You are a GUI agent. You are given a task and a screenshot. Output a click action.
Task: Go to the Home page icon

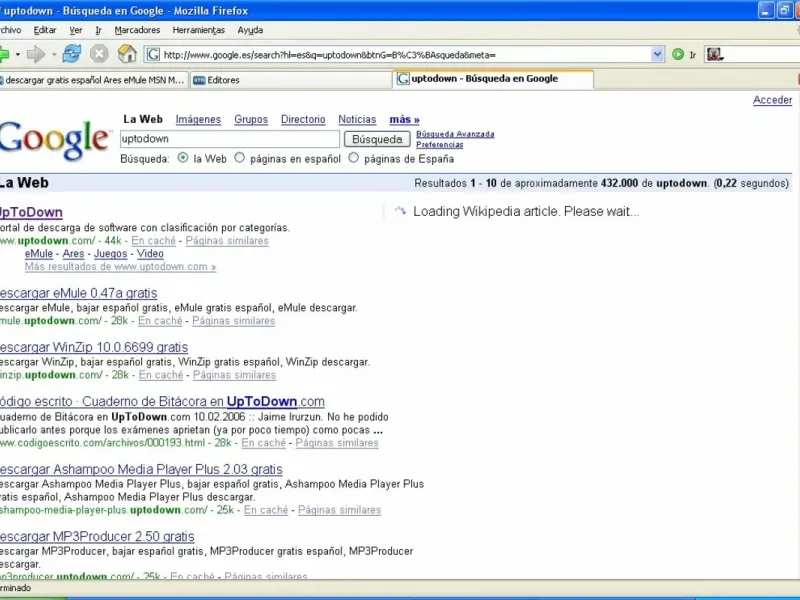tap(127, 54)
